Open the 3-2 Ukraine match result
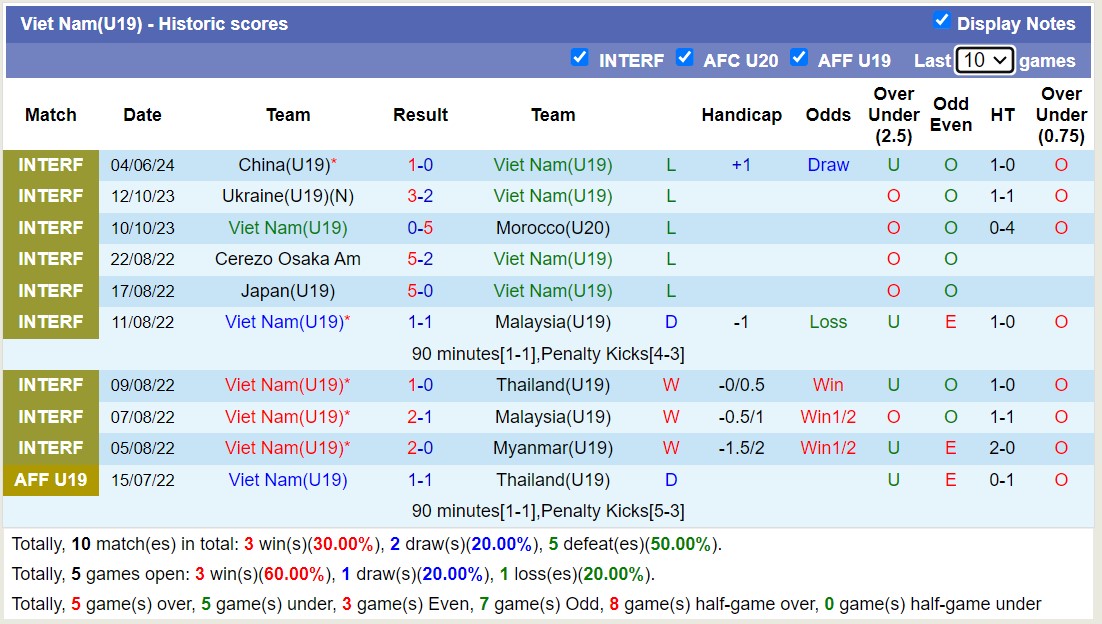The width and height of the screenshot is (1102, 624). pos(420,196)
